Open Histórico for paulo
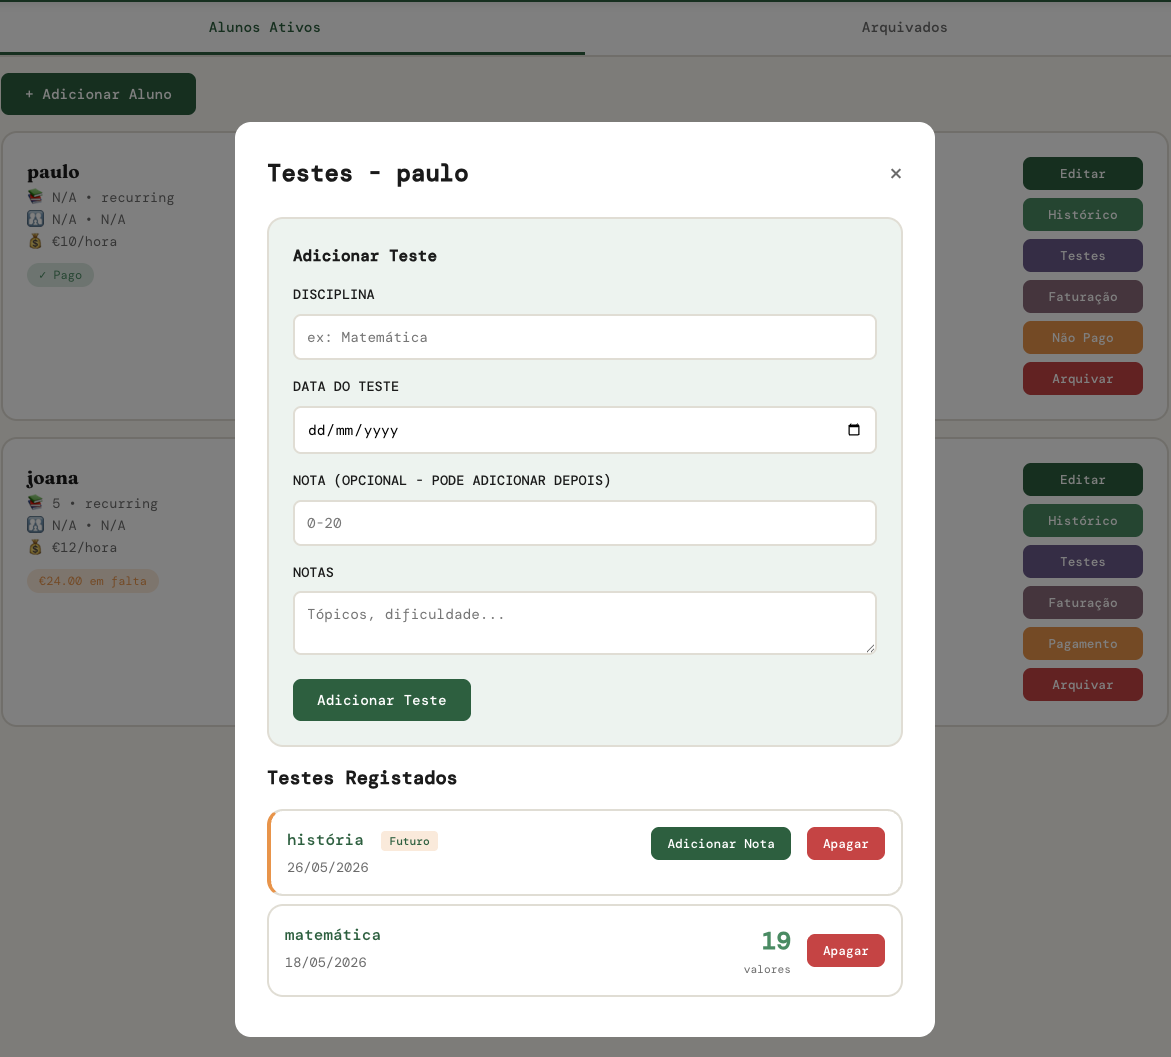Screen dimensions: 1171x1057 (1082, 214)
